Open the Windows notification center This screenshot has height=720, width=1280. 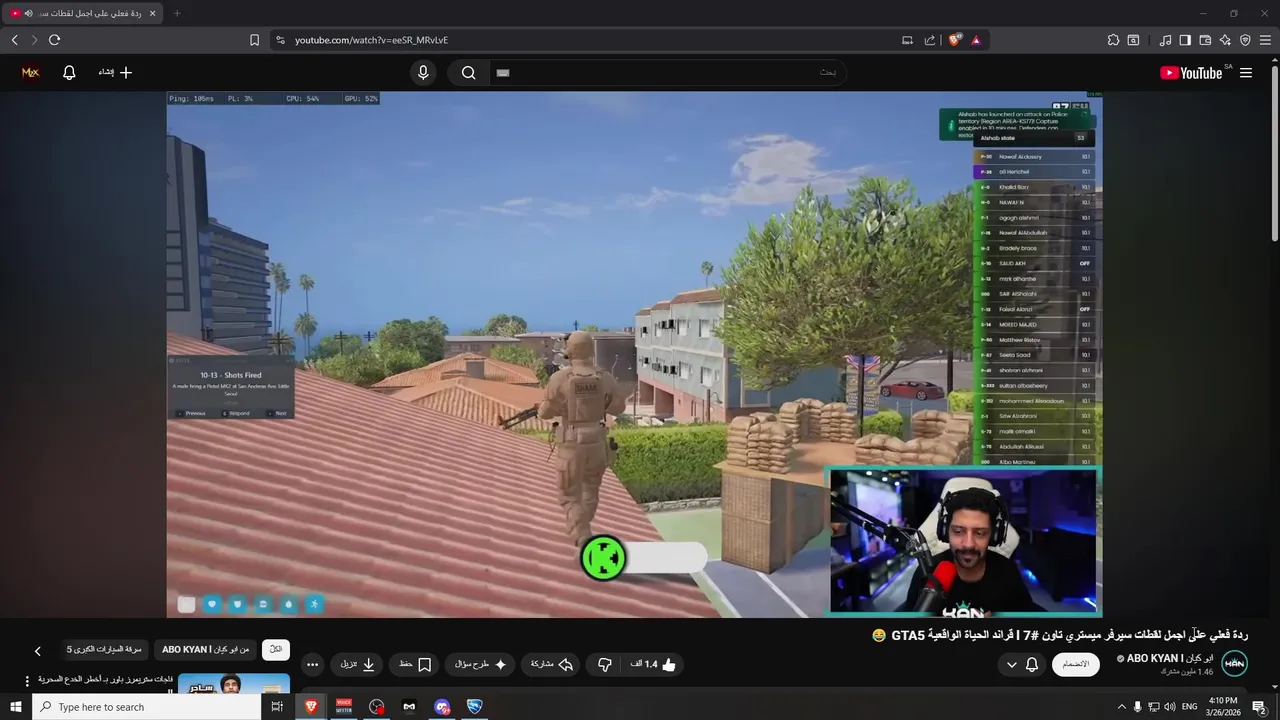[1260, 707]
